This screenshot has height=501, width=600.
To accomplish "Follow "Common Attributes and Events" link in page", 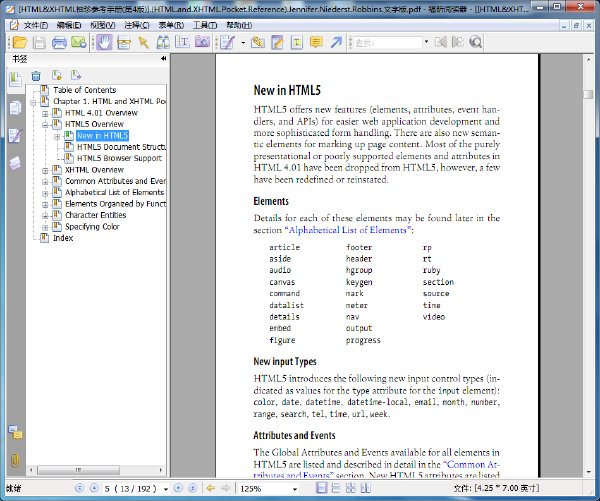I will tap(471, 465).
